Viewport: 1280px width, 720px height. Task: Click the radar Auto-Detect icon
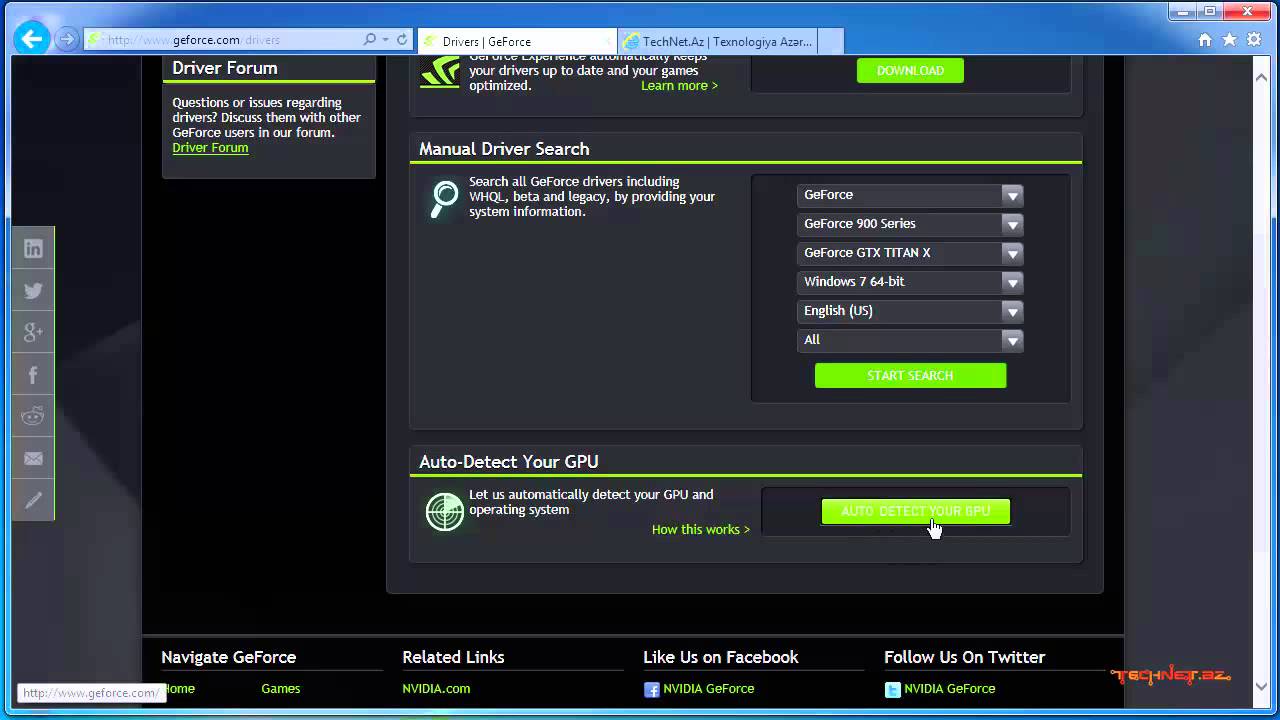click(444, 511)
